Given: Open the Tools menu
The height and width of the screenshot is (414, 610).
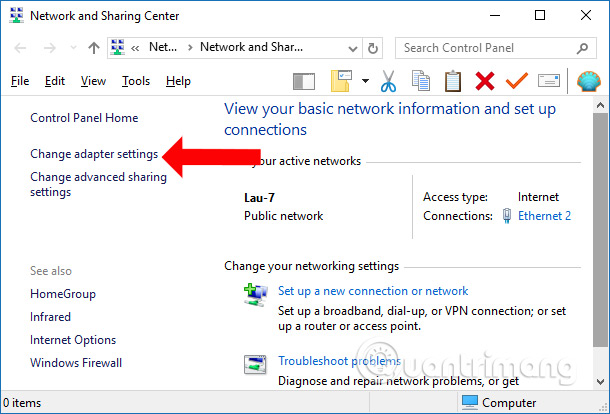Looking at the screenshot, I should click(136, 81).
